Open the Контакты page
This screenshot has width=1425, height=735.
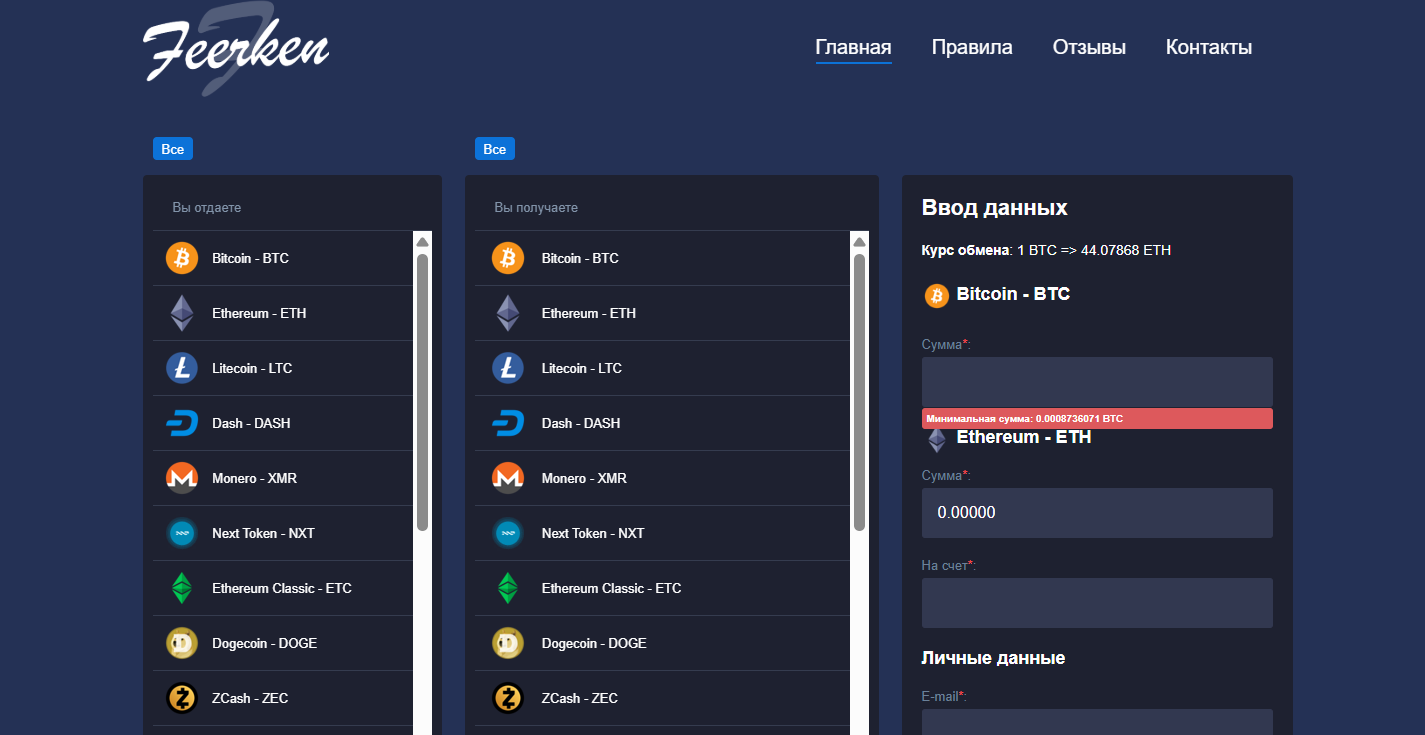click(x=1208, y=47)
